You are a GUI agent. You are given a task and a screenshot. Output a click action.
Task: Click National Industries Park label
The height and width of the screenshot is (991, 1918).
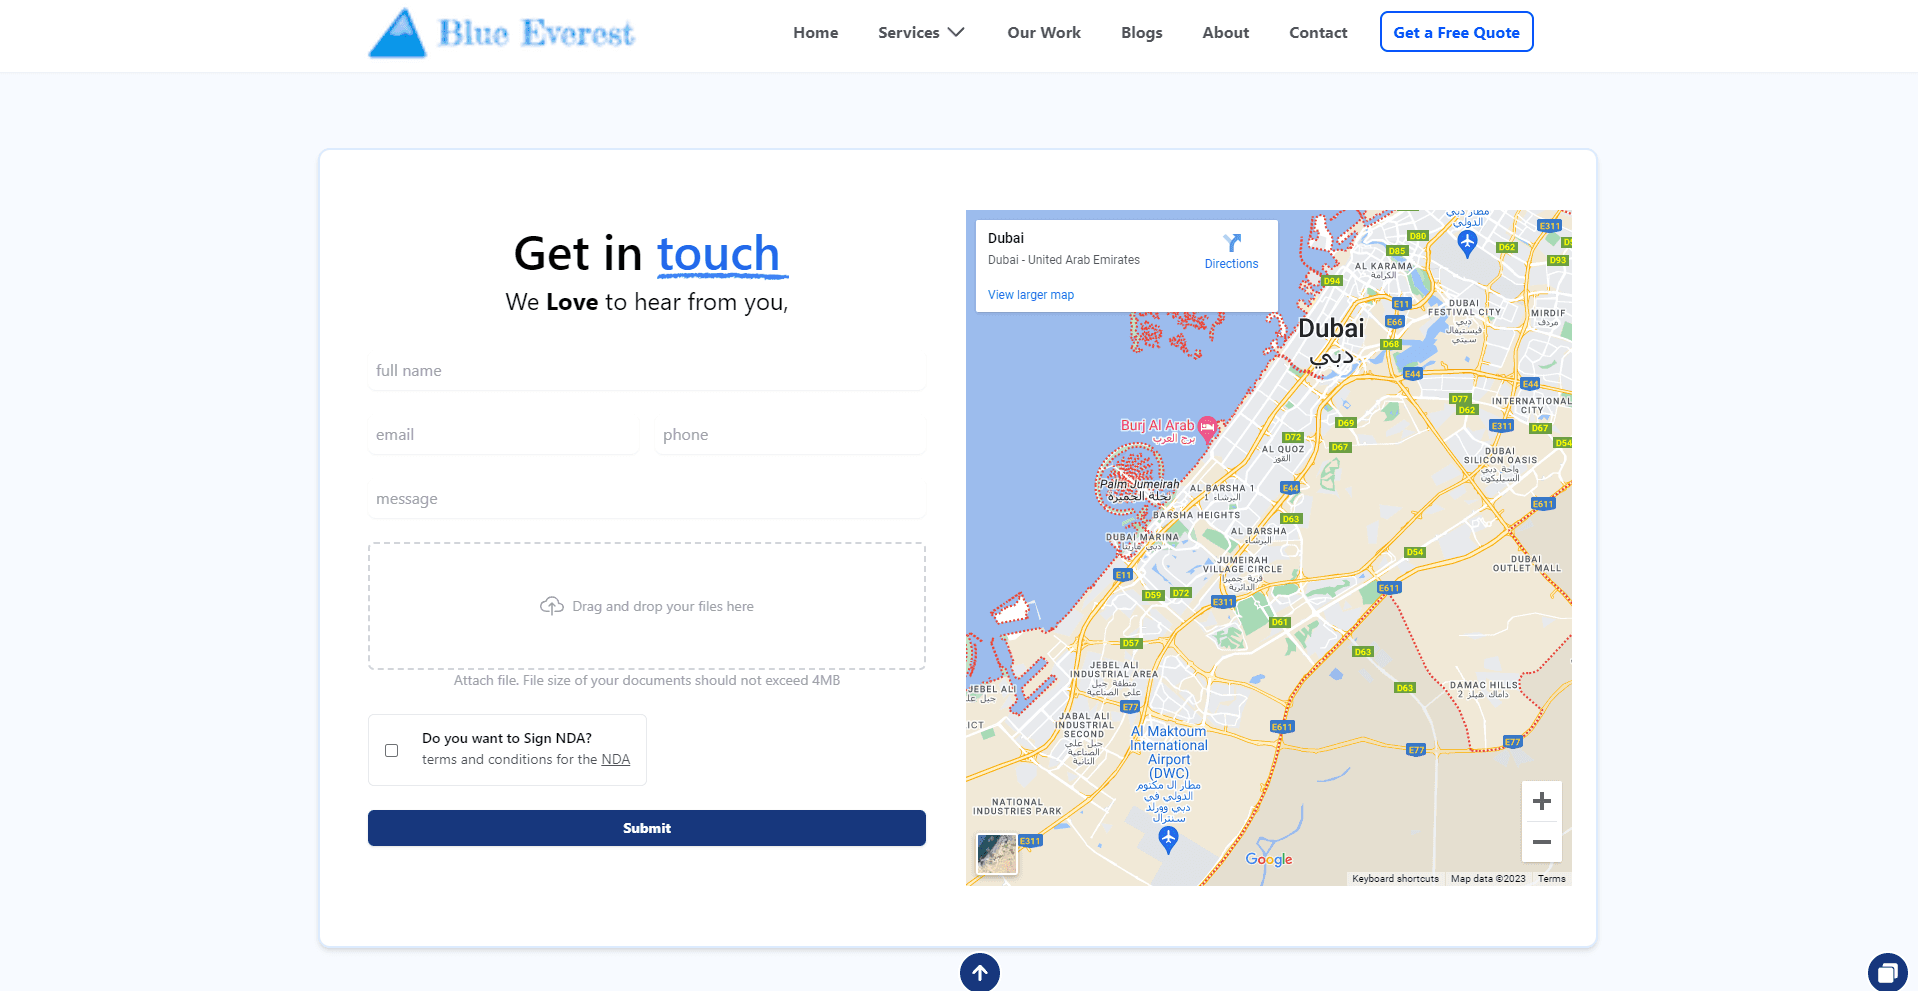[1017, 807]
